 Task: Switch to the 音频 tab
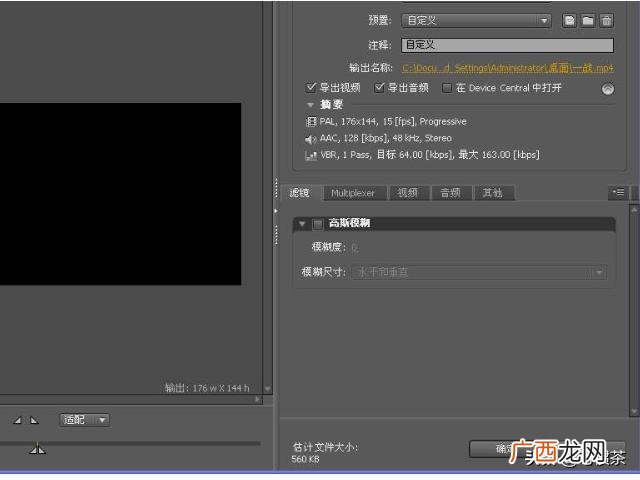pyautogui.click(x=451, y=193)
